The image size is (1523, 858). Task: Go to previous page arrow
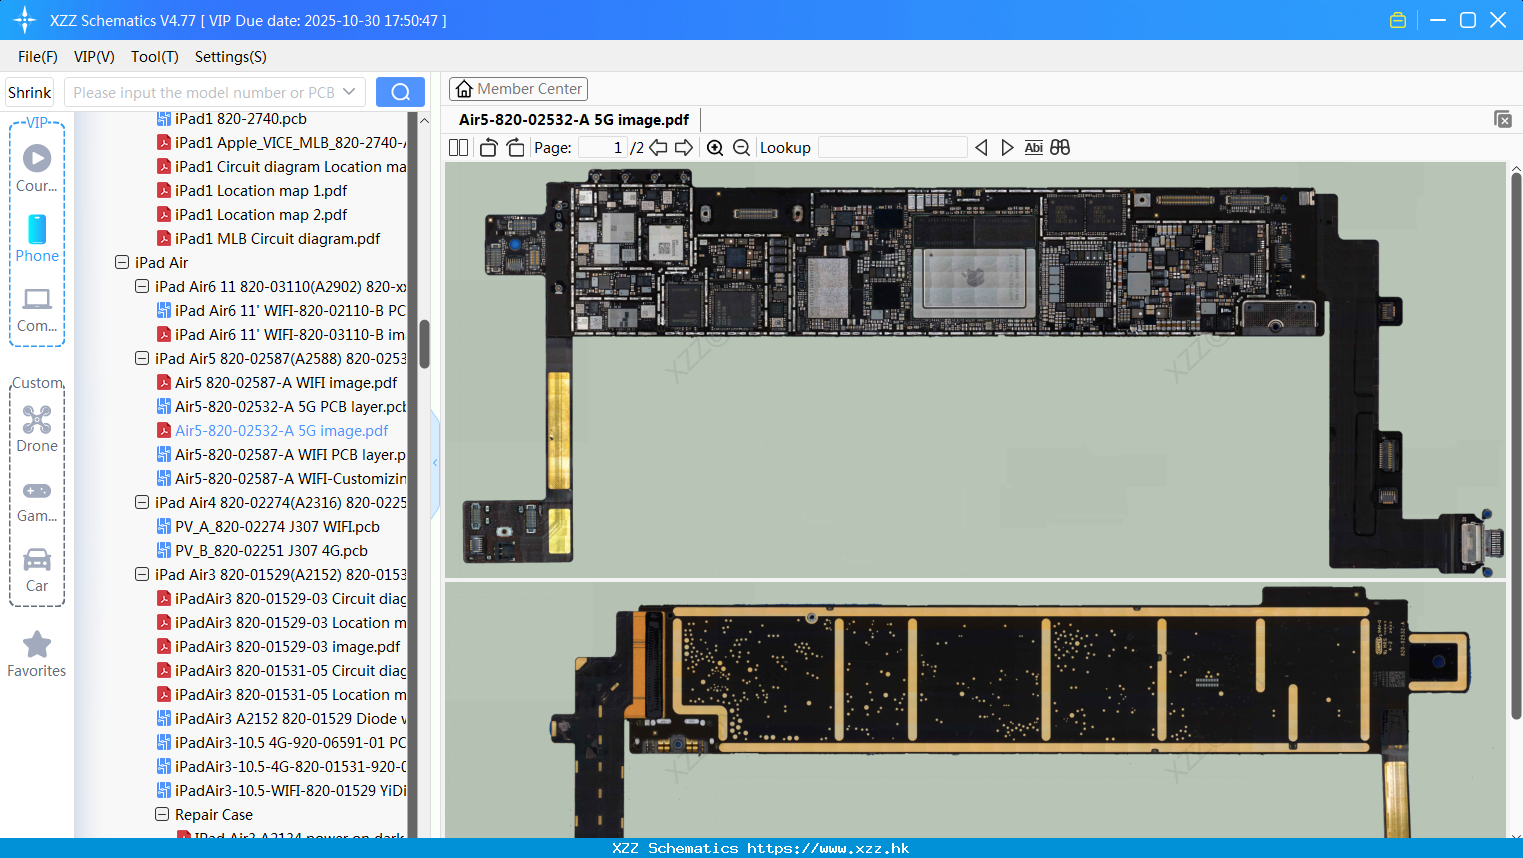658,147
